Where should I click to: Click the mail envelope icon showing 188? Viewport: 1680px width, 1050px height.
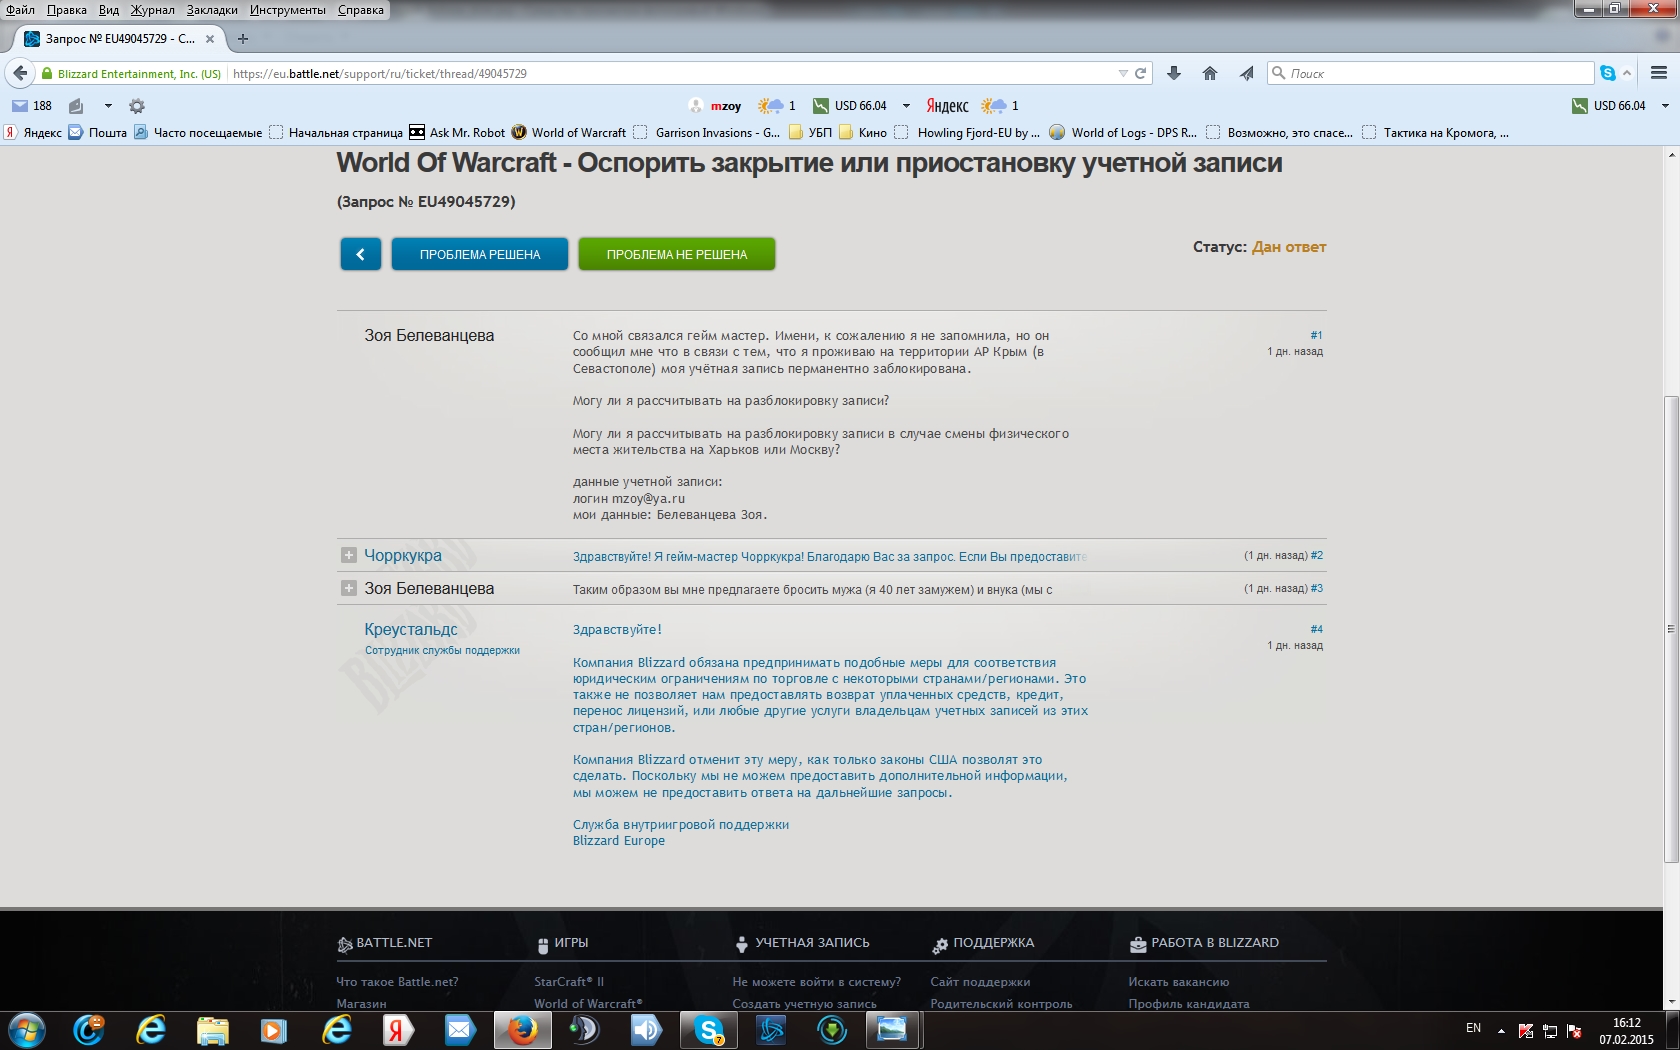click(x=20, y=106)
